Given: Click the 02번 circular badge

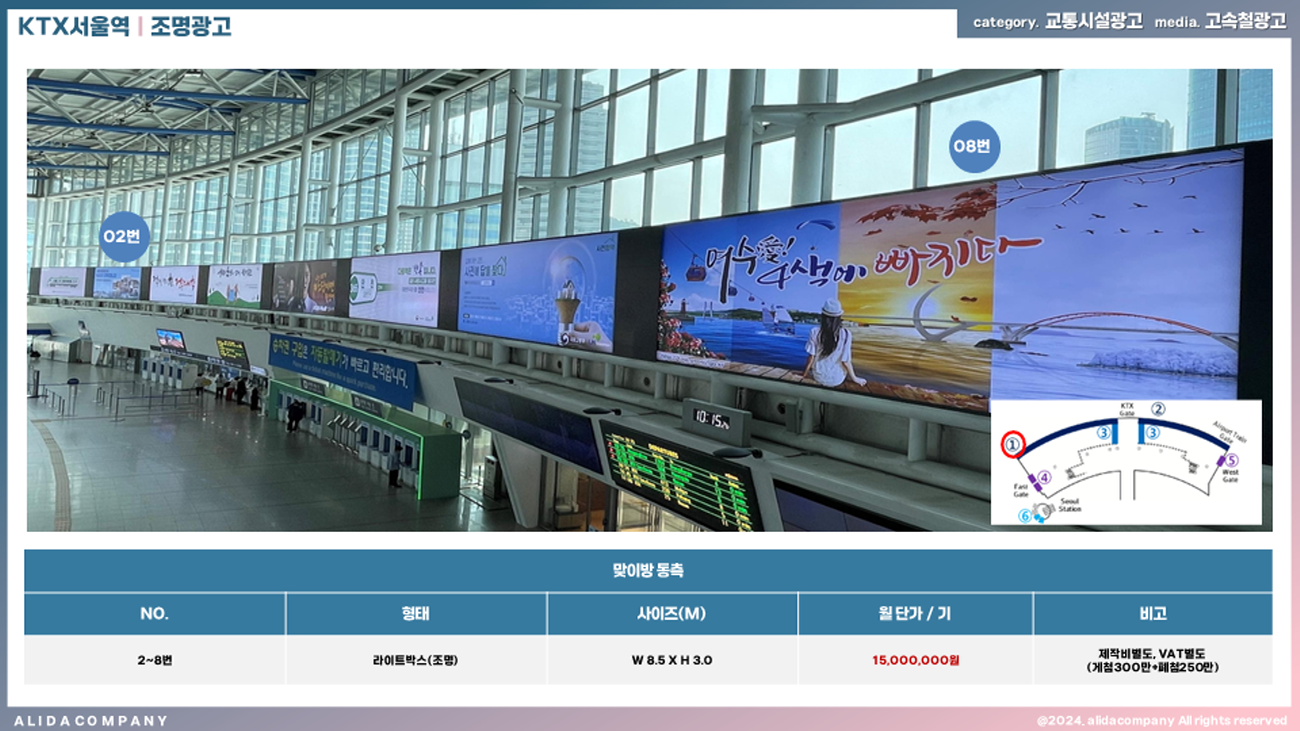Looking at the screenshot, I should click(x=124, y=237).
